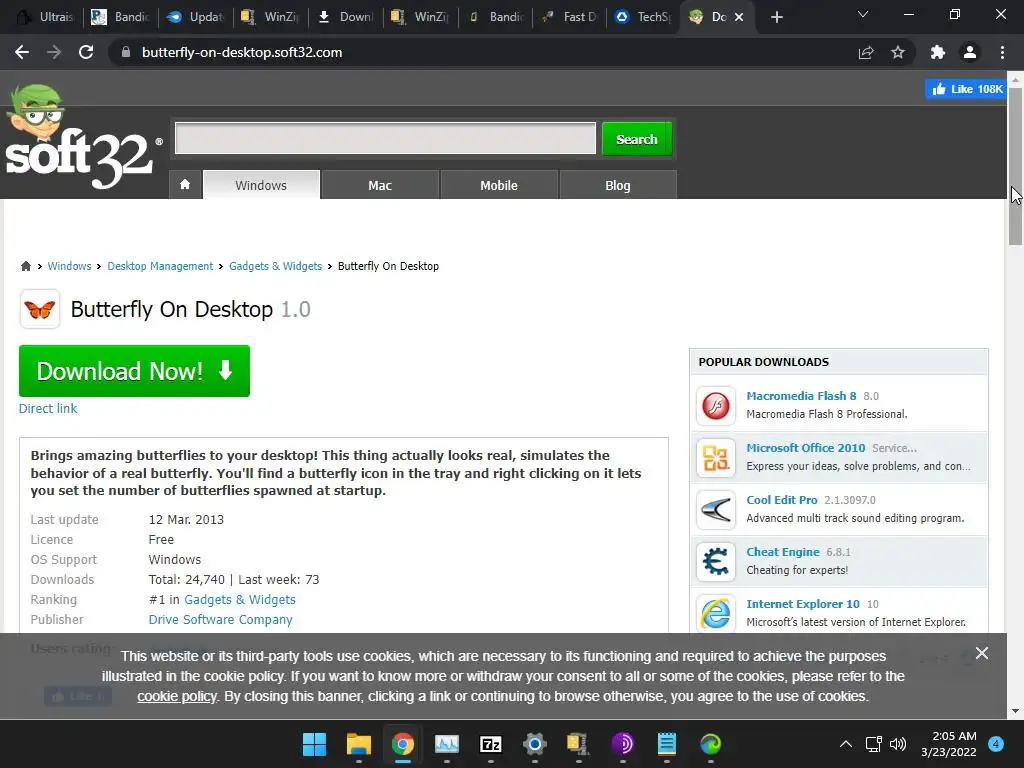Switch to the Ultrais browser tab

coord(46,17)
